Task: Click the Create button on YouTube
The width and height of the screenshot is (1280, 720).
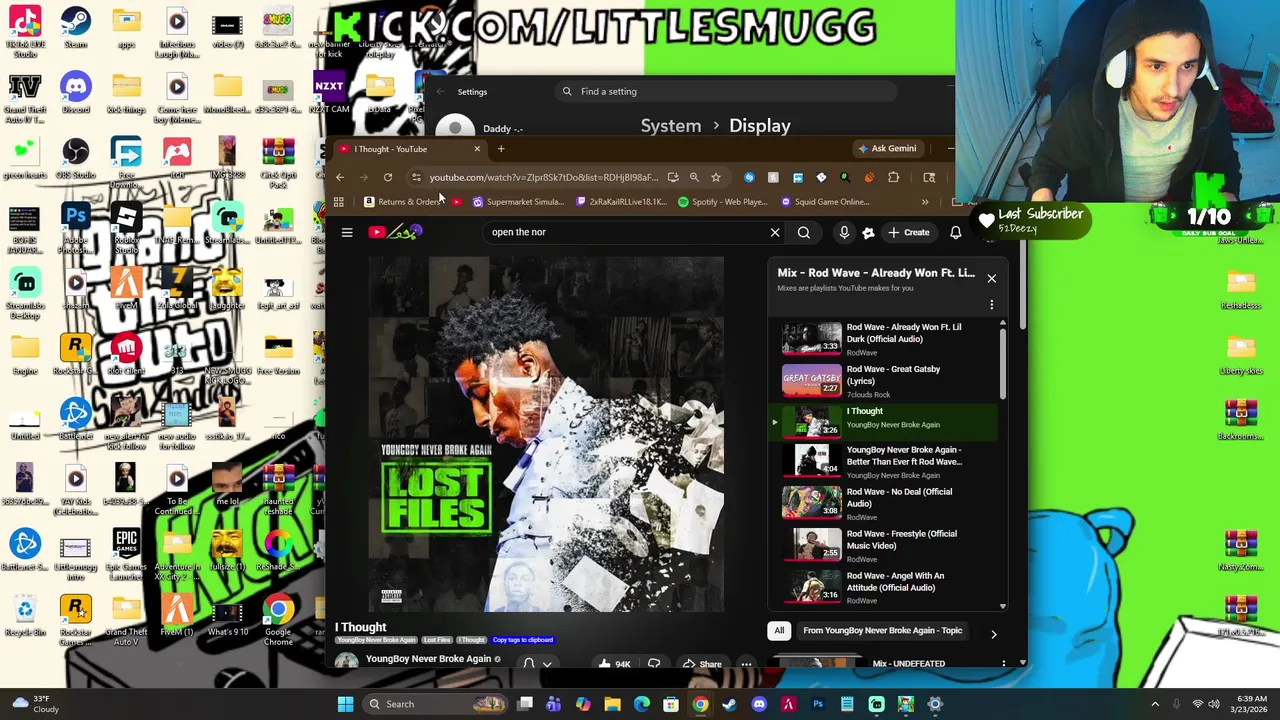Action: [x=909, y=232]
